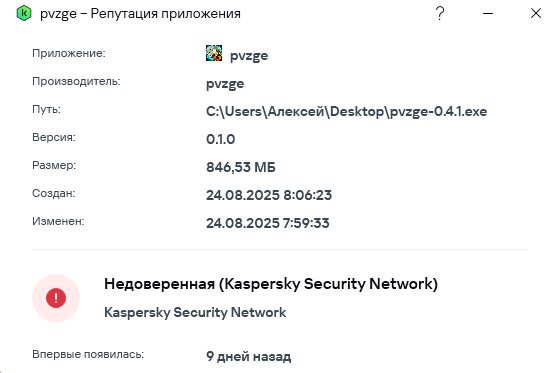Minimize the application reputation window
Image resolution: width=557 pixels, height=373 pixels.
point(488,13)
